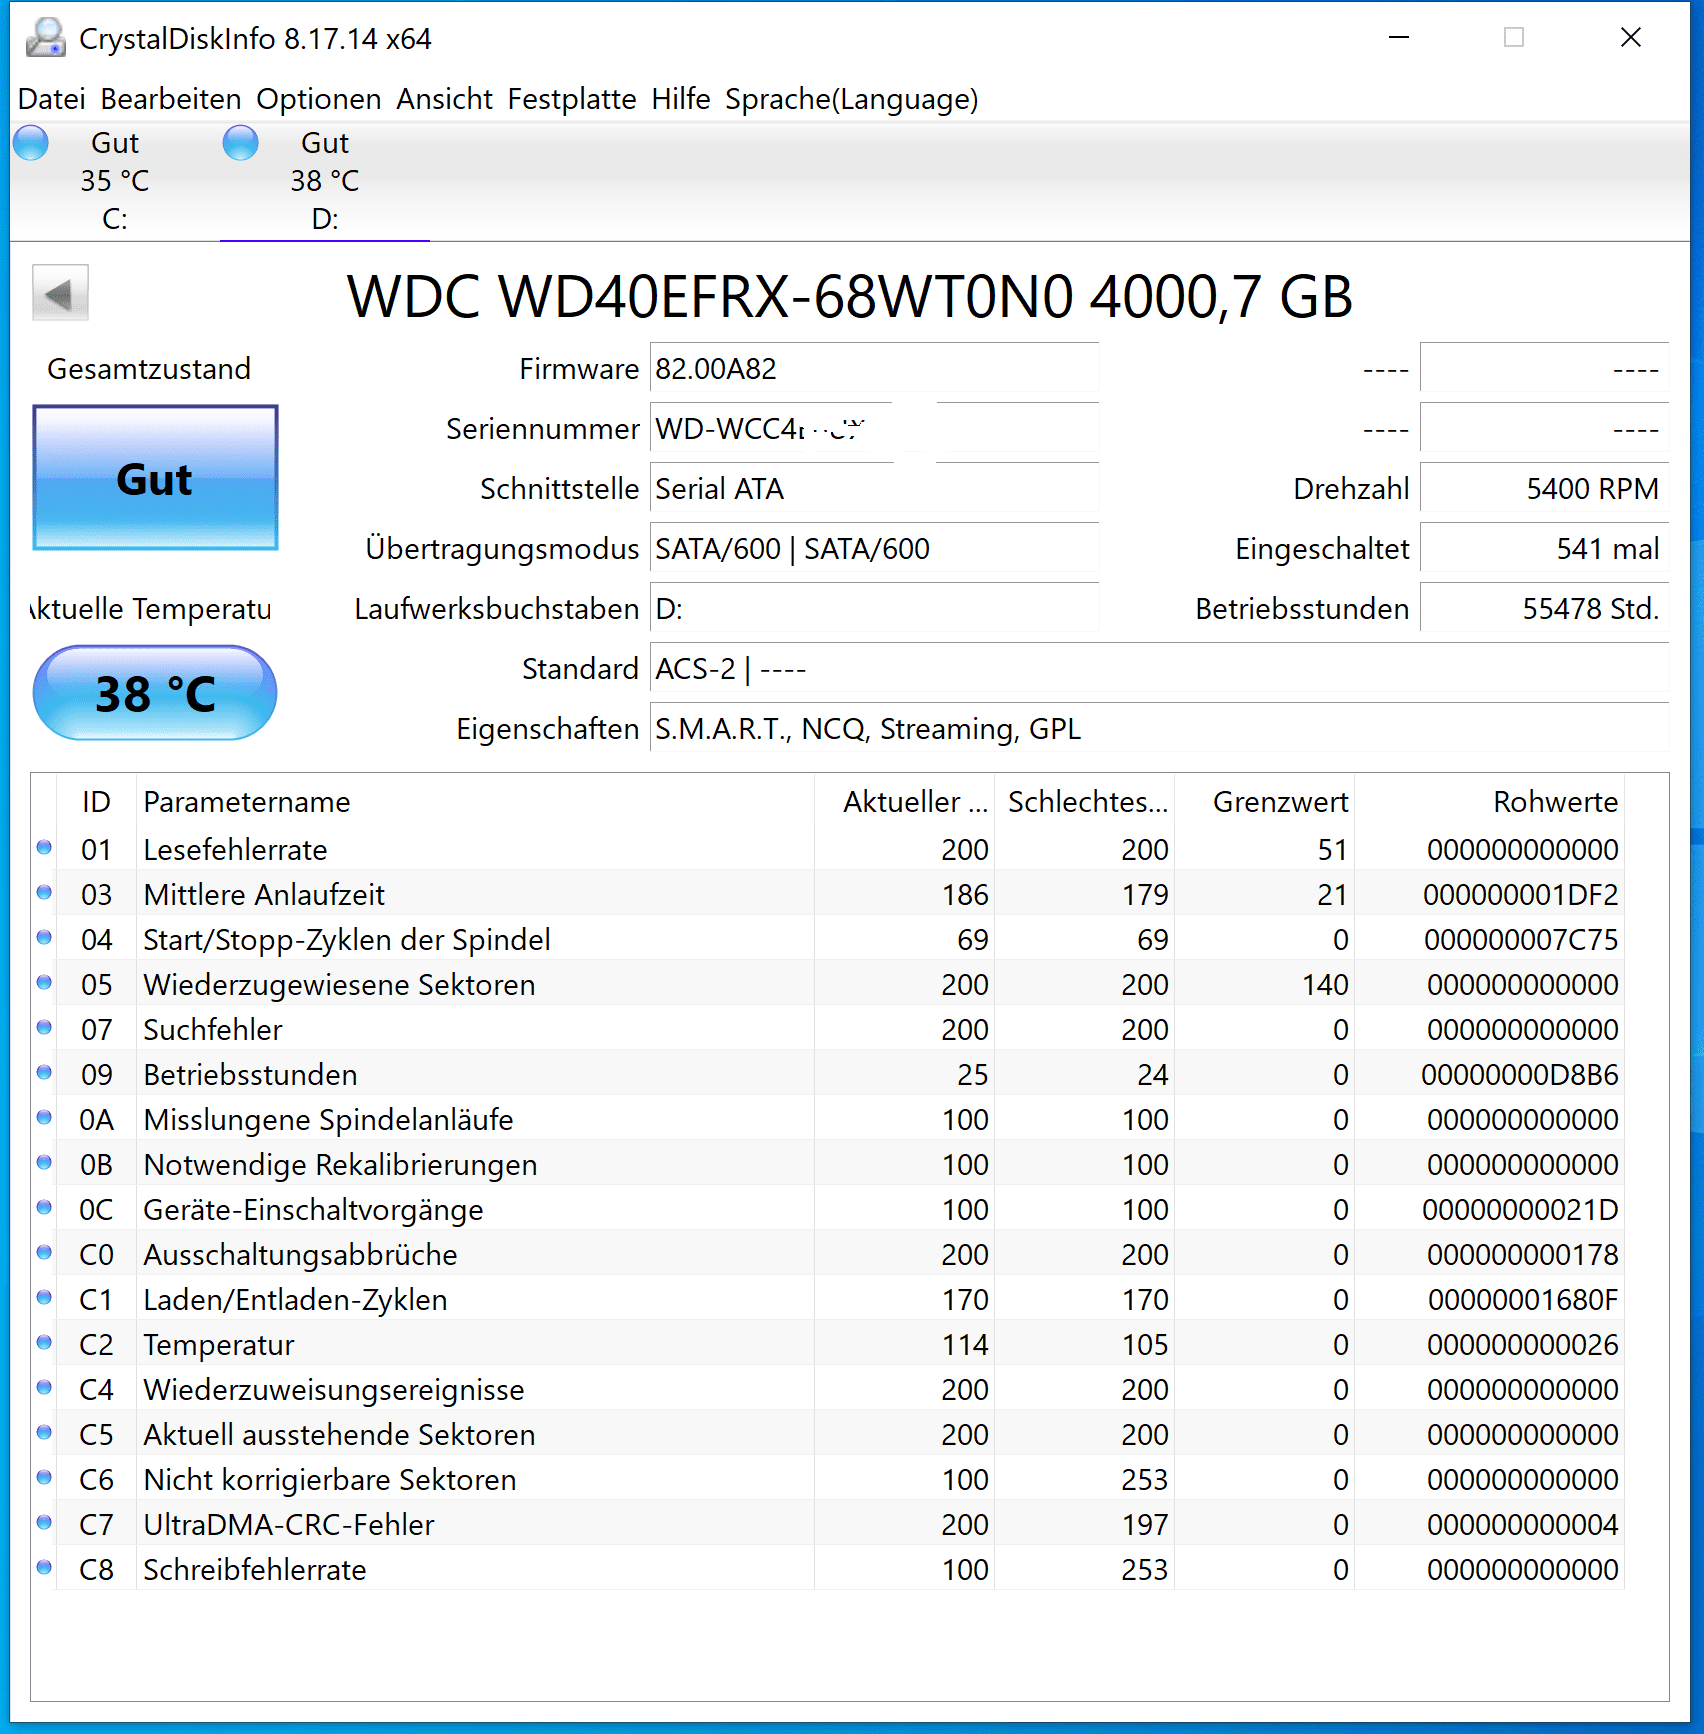The width and height of the screenshot is (1704, 1734).
Task: Click the Parametername column header
Action: pos(475,802)
